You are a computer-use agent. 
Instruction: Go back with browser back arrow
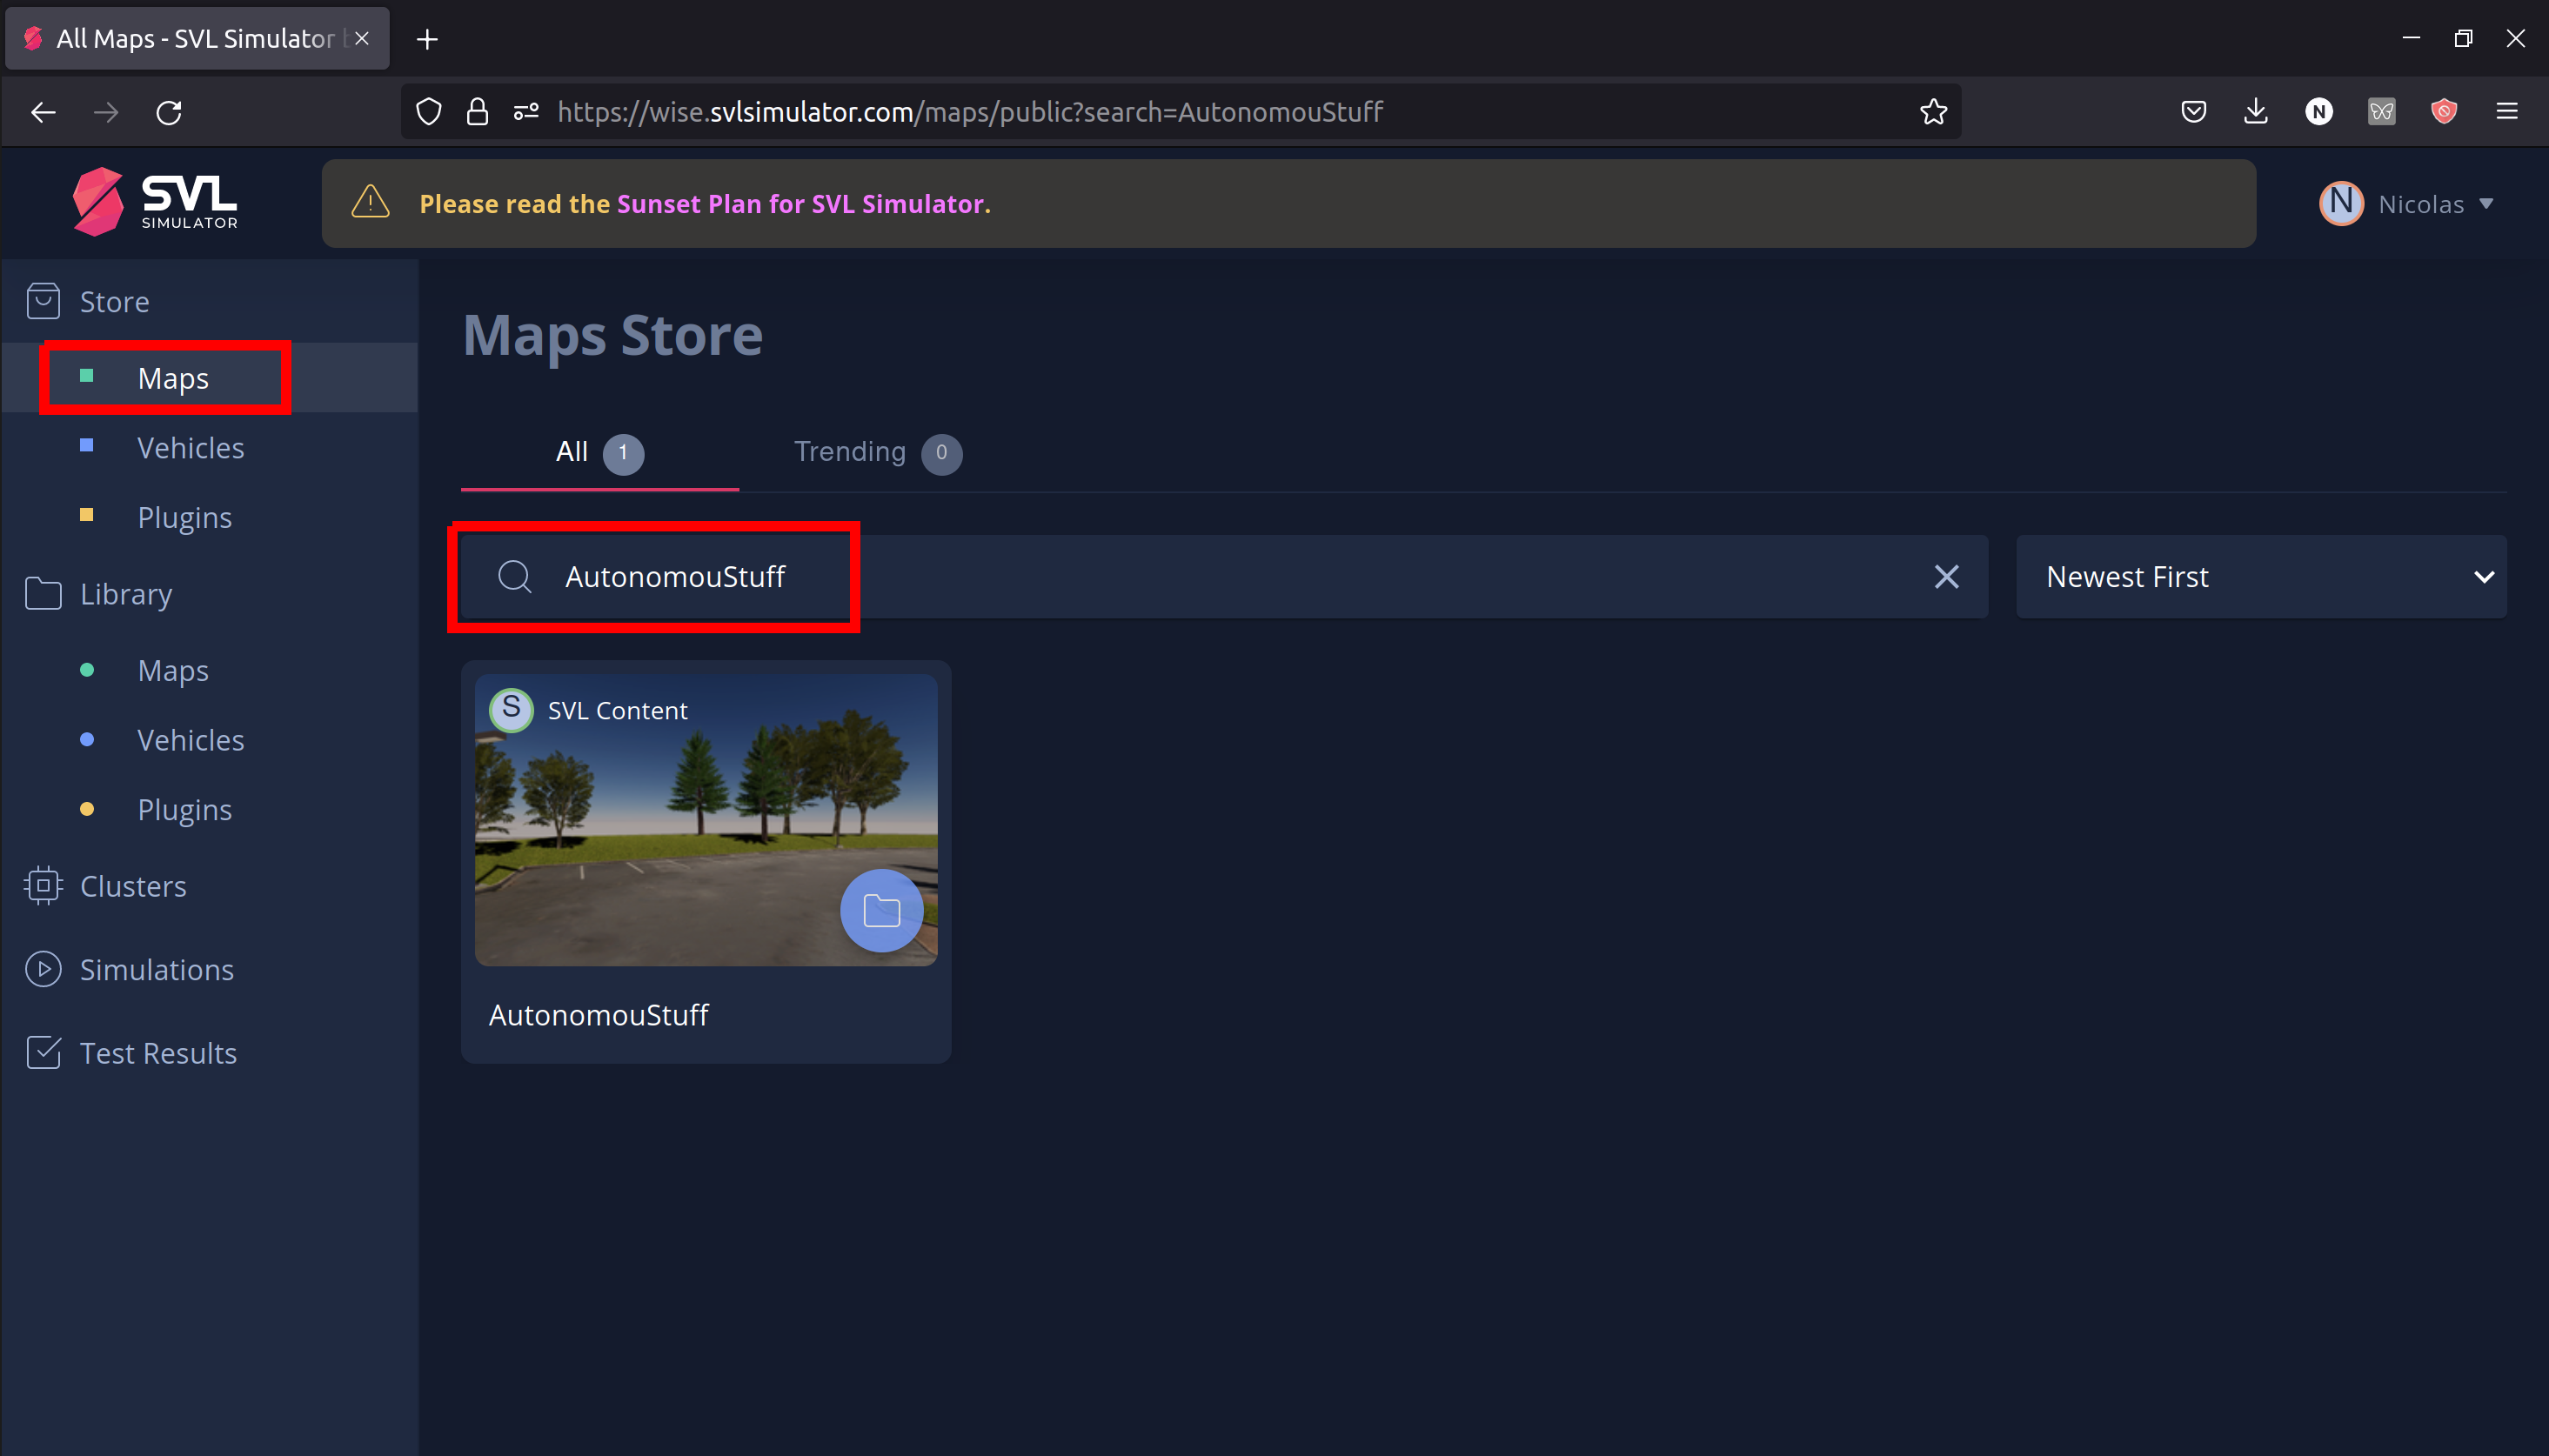pos(43,112)
